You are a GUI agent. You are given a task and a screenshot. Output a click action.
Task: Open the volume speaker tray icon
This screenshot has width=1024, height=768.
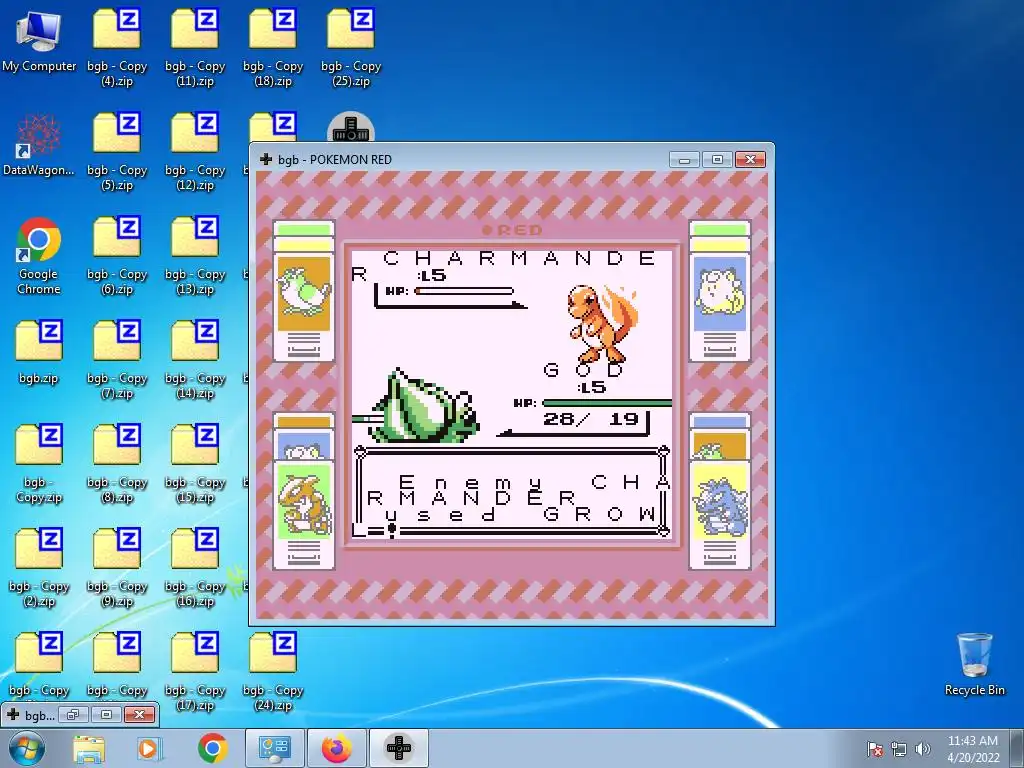point(923,749)
